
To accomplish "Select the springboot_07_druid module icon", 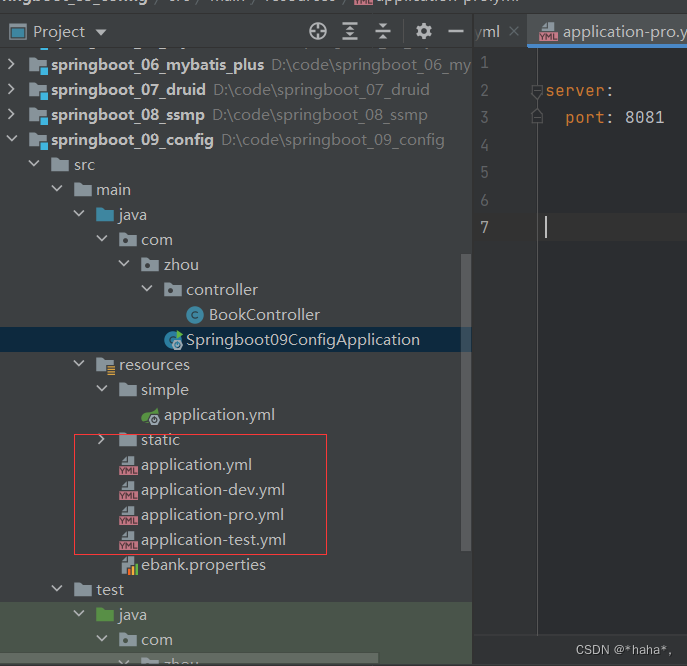I will [x=38, y=91].
